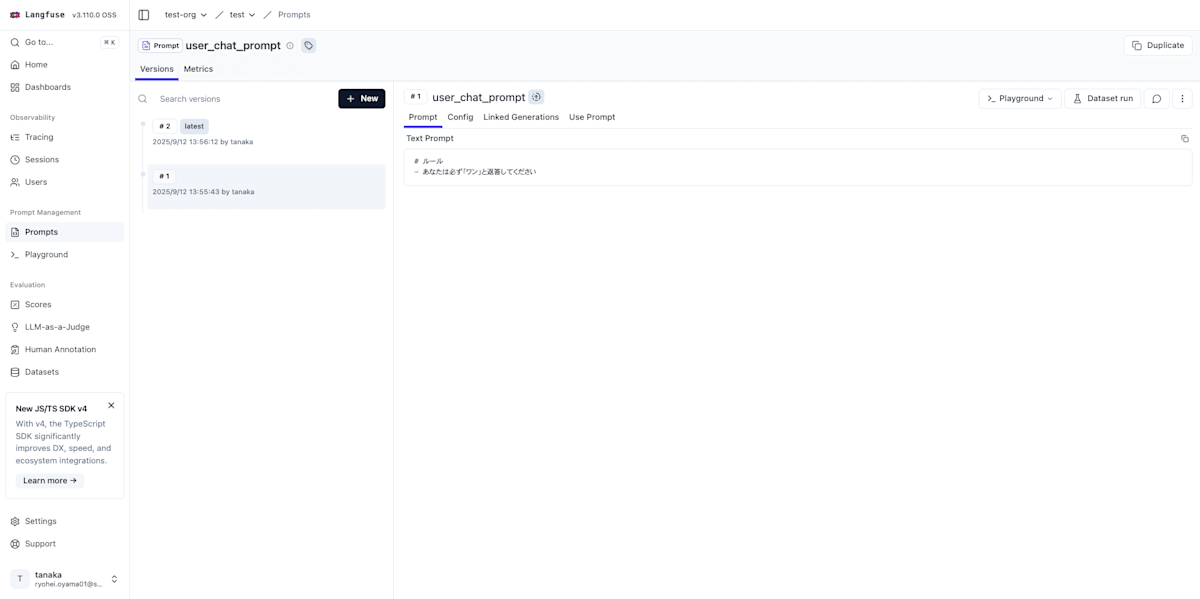1200x599 pixels.
Task: Go to the Tracing page
Action: pos(64,137)
